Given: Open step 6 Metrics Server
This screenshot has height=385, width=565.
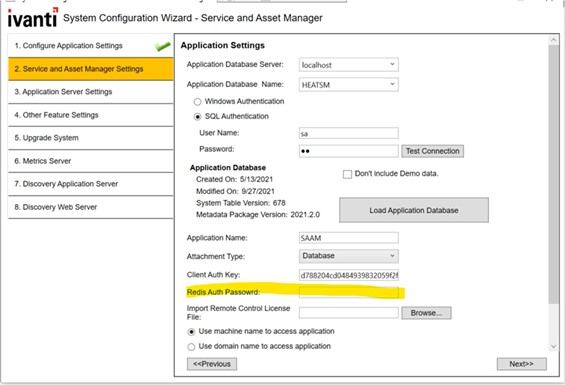Looking at the screenshot, I should pyautogui.click(x=90, y=161).
